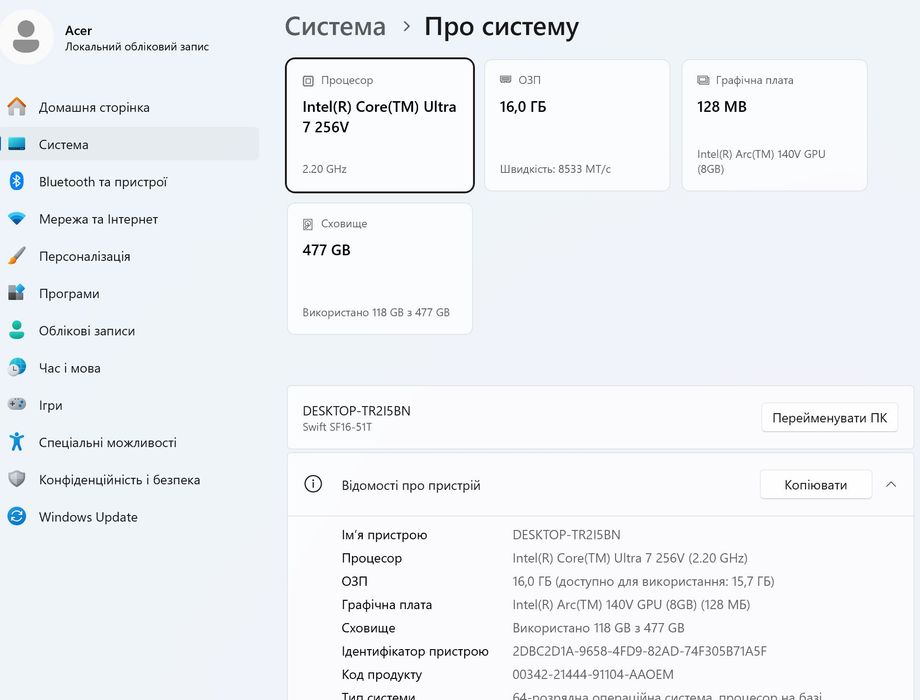Click the processor chip icon on Процесор card
920x700 pixels.
tap(308, 80)
